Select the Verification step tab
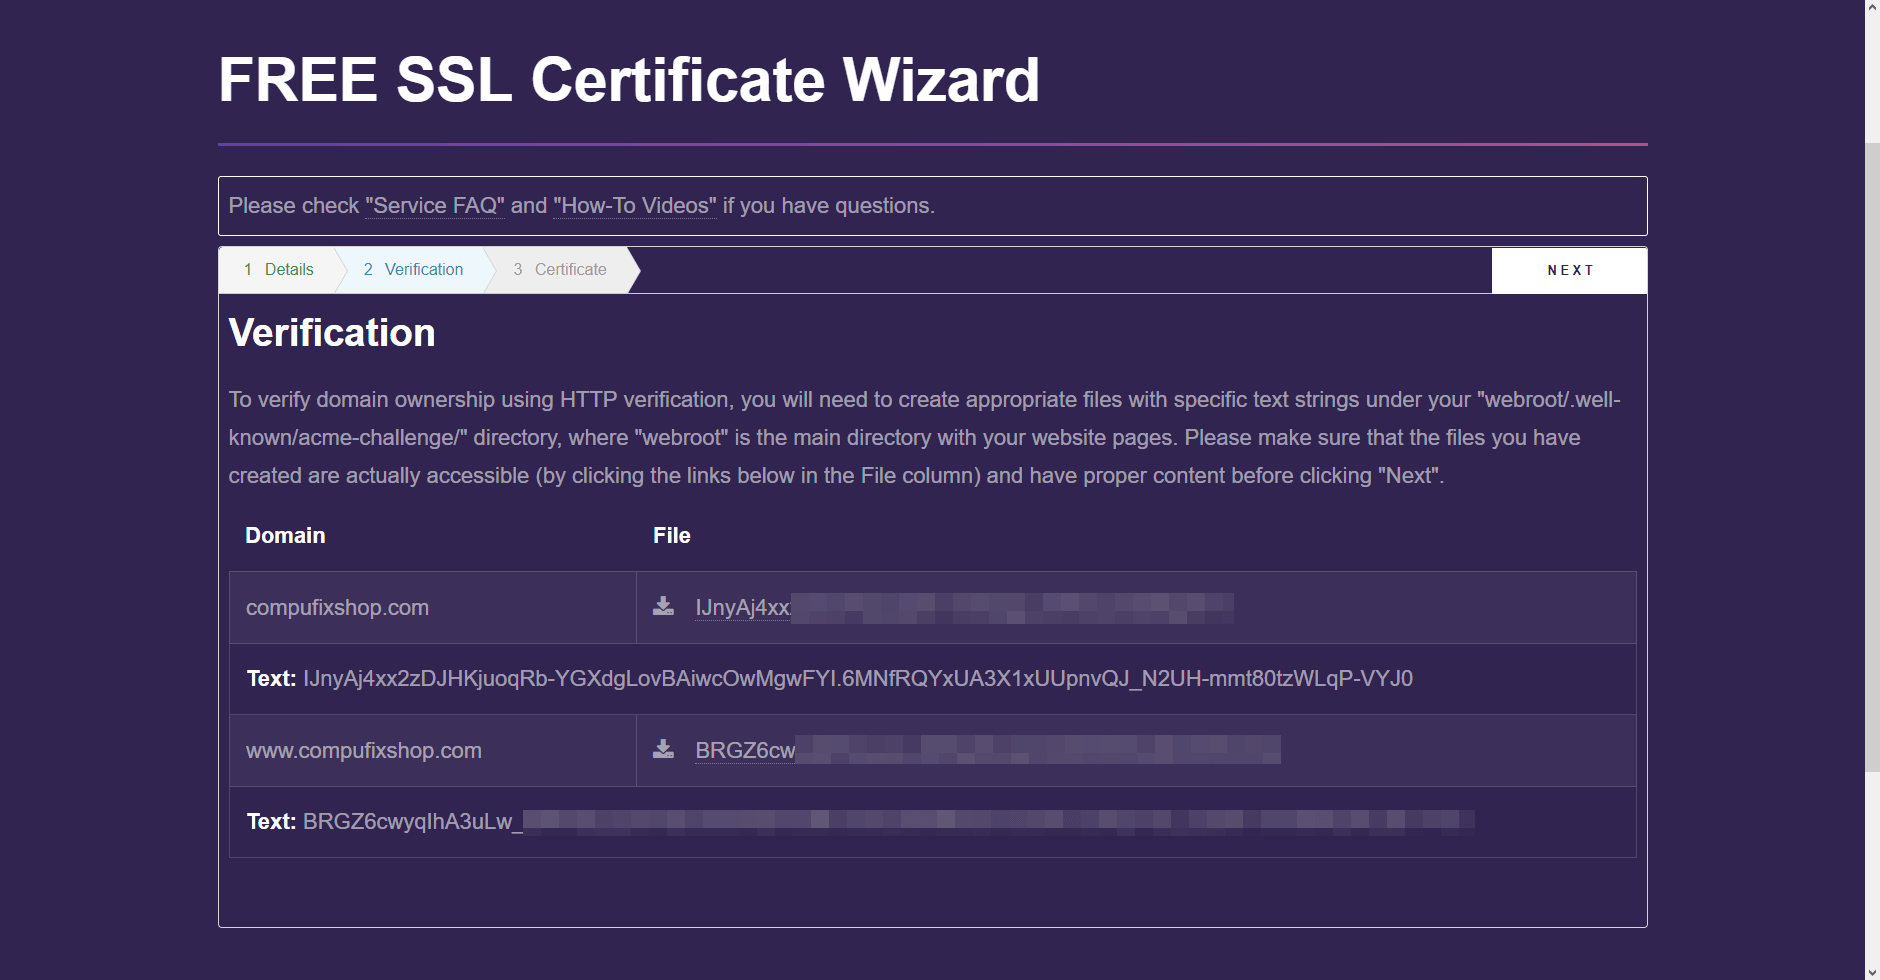Viewport: 1880px width, 980px height. 413,270
